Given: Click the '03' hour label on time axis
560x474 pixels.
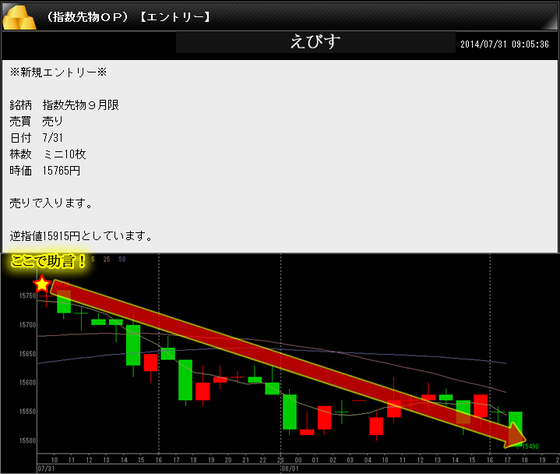Looking at the screenshot, I should point(350,460).
